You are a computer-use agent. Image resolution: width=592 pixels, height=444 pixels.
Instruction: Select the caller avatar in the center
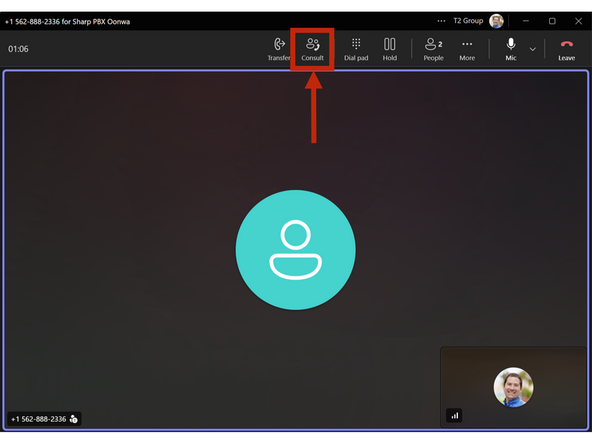296,250
